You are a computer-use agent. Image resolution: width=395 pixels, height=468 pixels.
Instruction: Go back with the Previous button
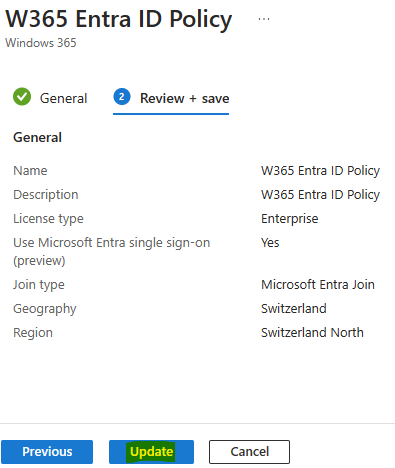tap(47, 452)
